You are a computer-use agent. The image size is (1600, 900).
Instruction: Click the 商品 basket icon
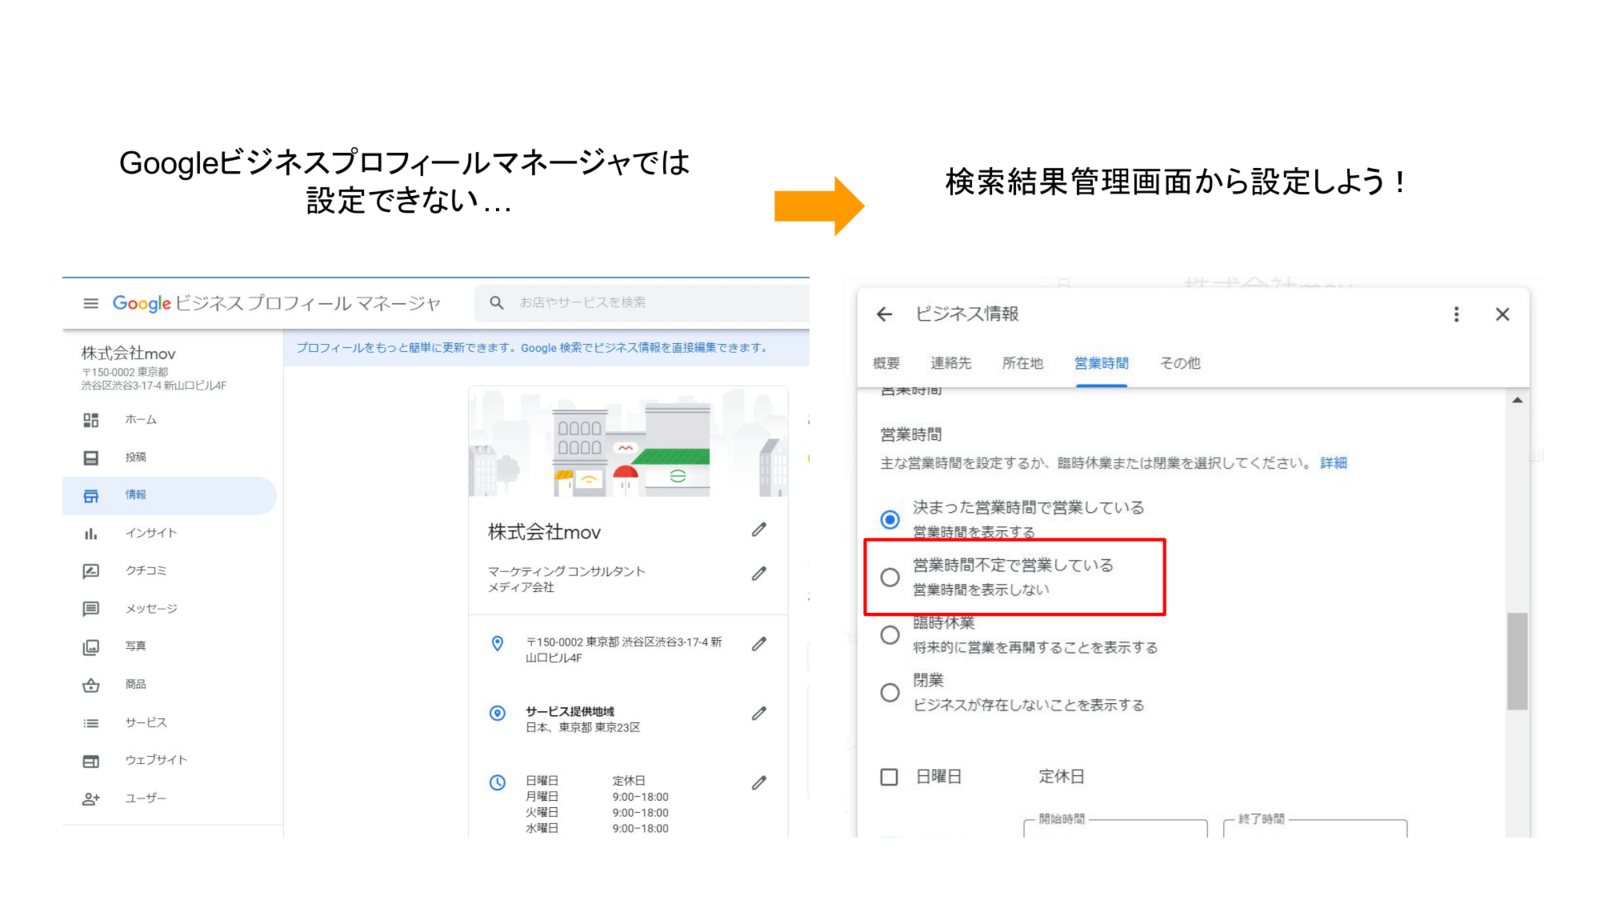[x=91, y=685]
